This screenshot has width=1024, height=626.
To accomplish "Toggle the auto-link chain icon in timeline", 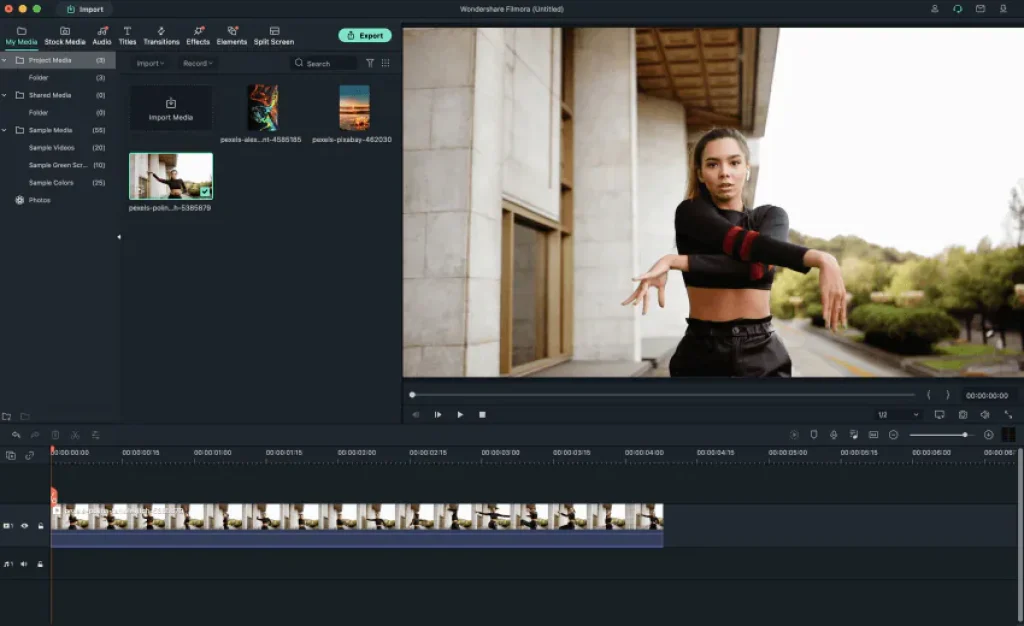I will click(x=30, y=456).
